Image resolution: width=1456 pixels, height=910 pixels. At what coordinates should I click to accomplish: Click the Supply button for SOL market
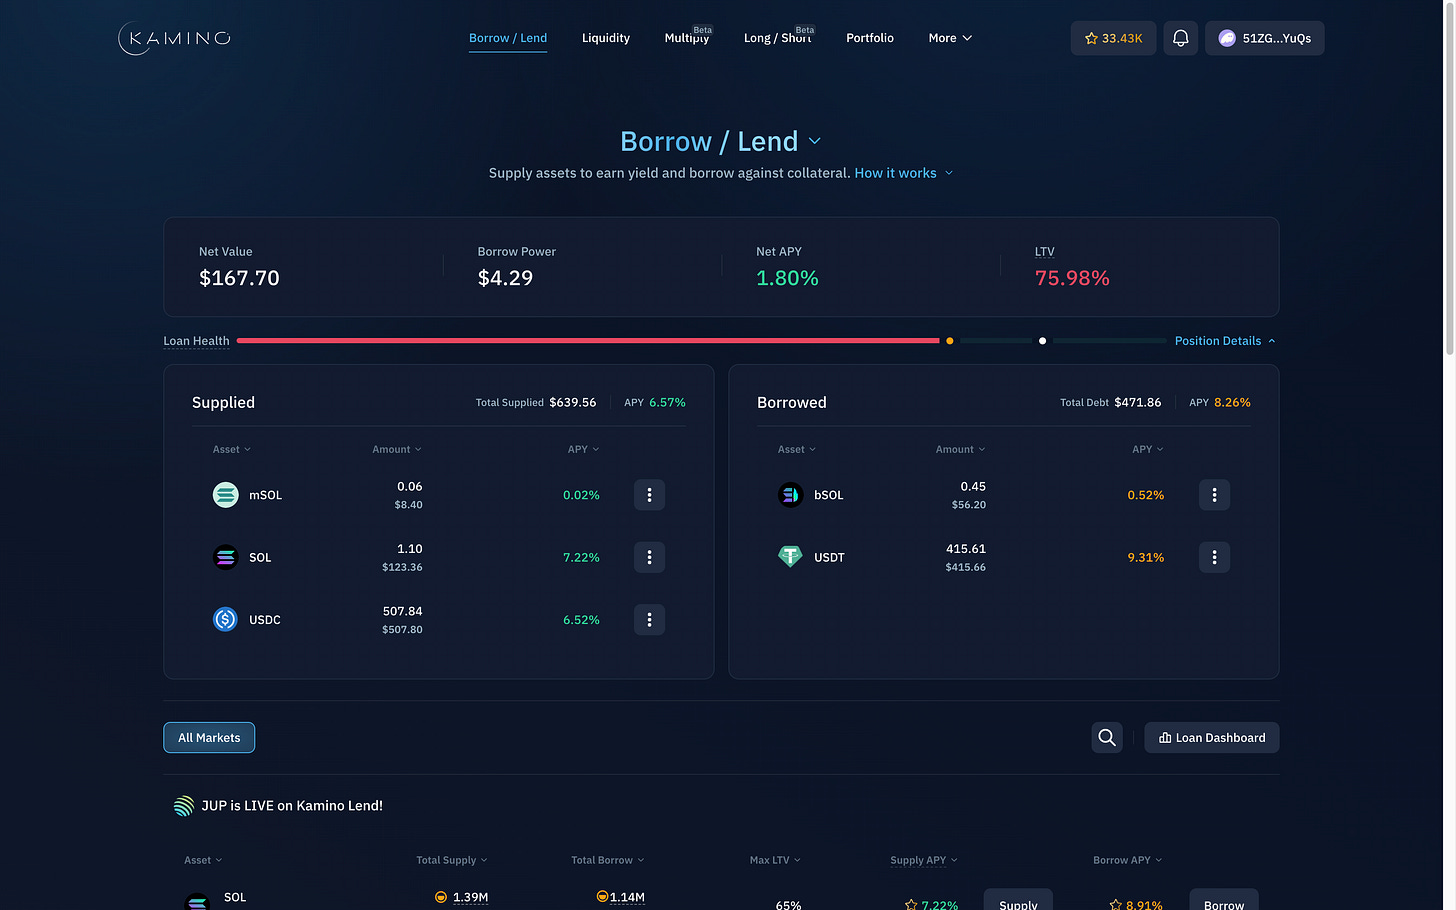point(1018,900)
